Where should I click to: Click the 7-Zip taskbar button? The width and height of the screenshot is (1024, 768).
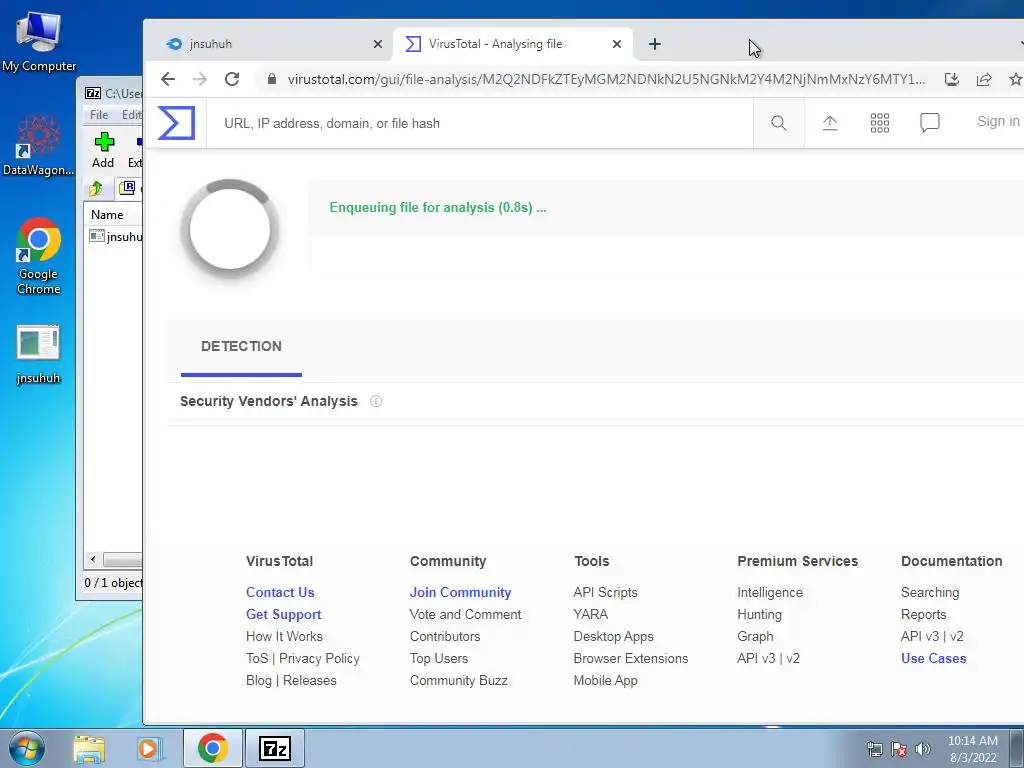(x=274, y=748)
